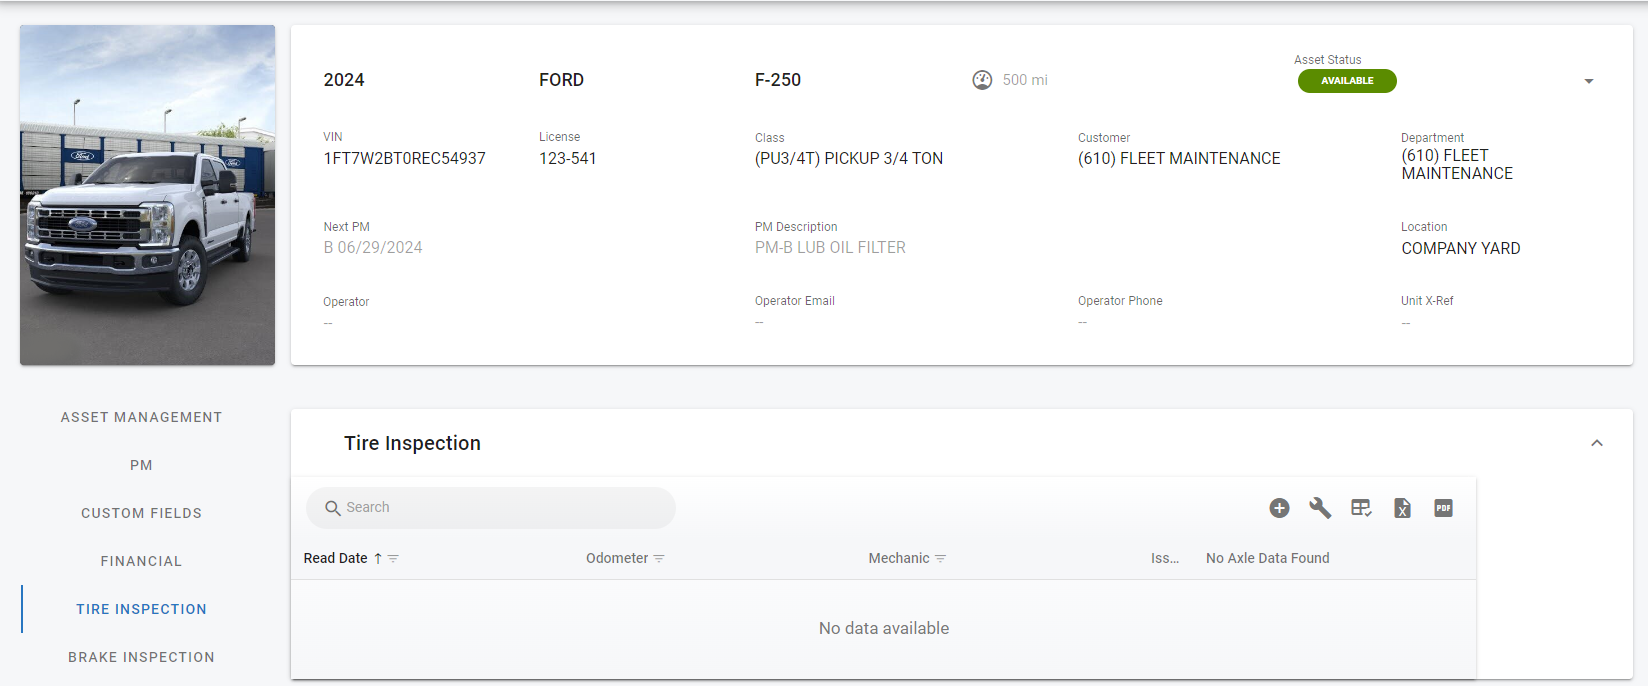This screenshot has height=686, width=1648.
Task: Click the Ford truck photo thumbnail
Action: tap(147, 195)
